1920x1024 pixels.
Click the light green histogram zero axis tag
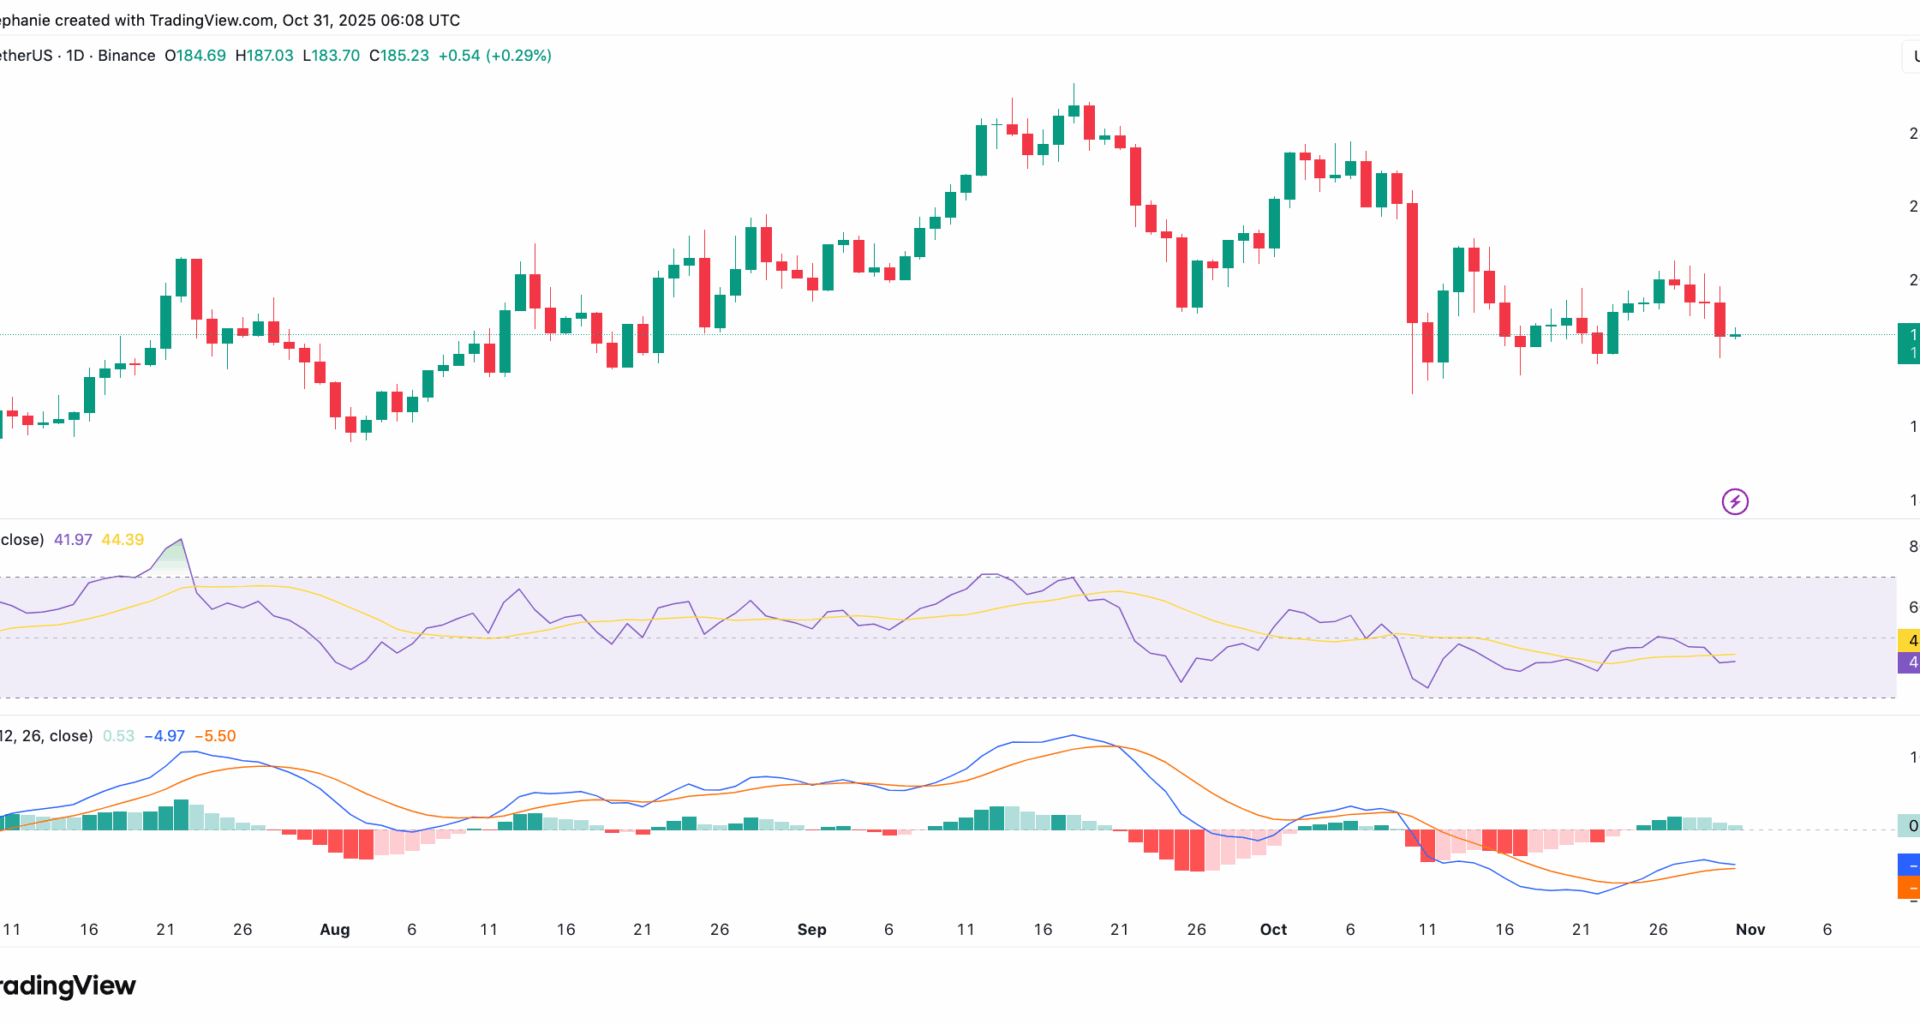pos(1909,826)
